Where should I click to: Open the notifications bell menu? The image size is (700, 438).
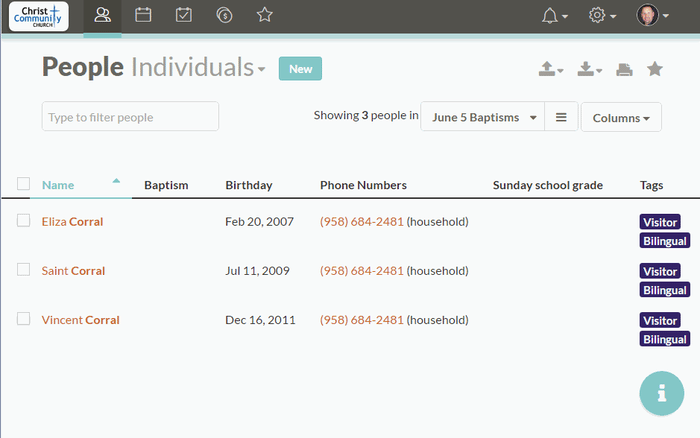(554, 16)
